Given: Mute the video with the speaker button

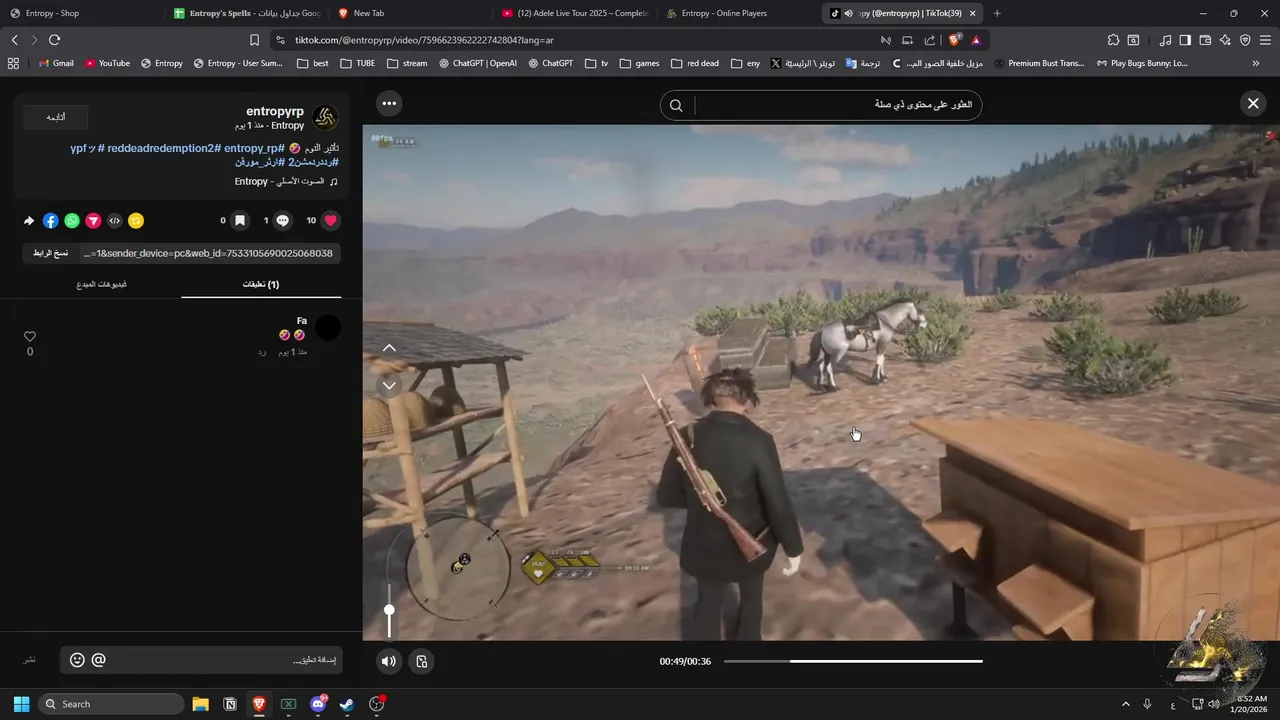Looking at the screenshot, I should (389, 661).
